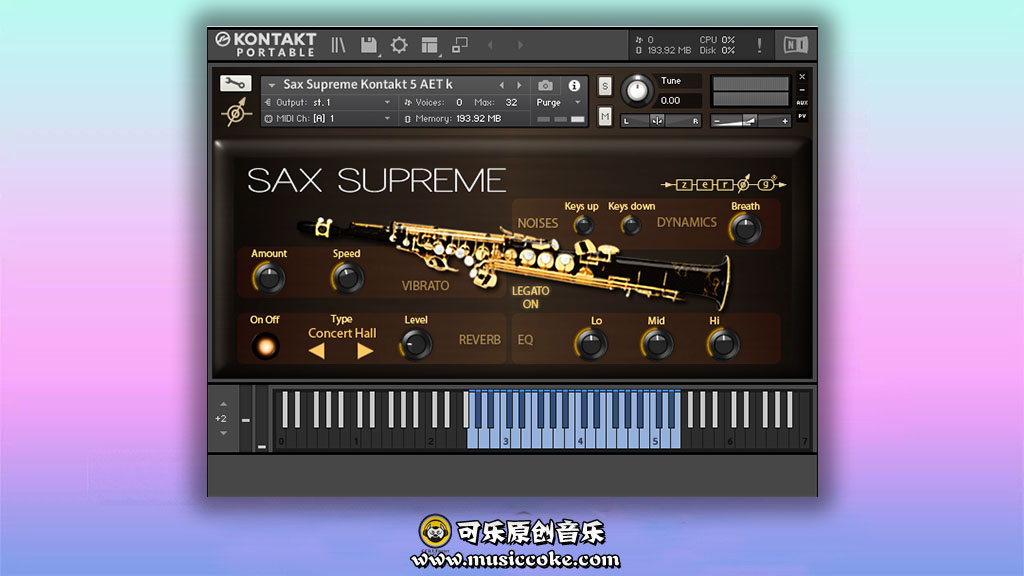Screen dimensions: 1024x576
Task: Click the instrument name Sax Supreme Kontakt 5
Action: [368, 85]
